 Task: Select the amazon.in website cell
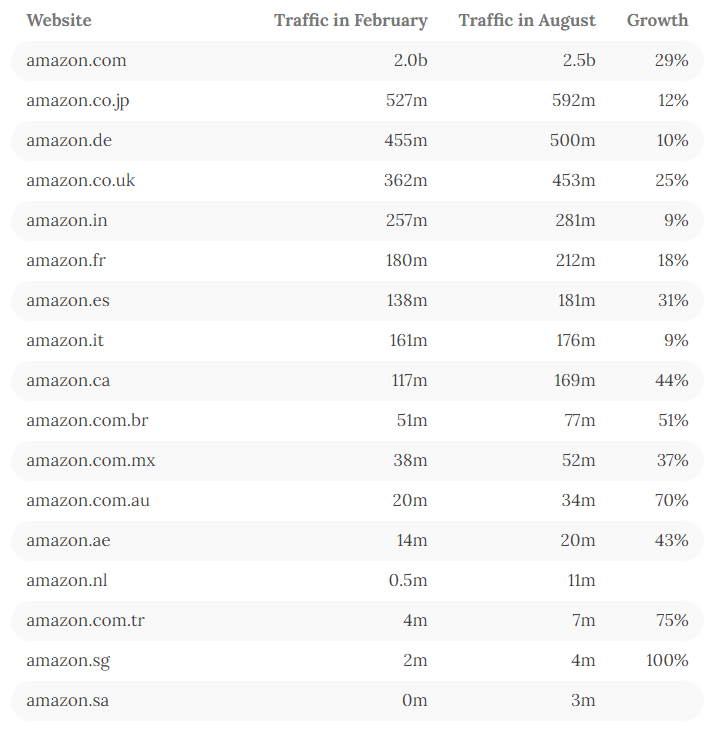tap(67, 220)
